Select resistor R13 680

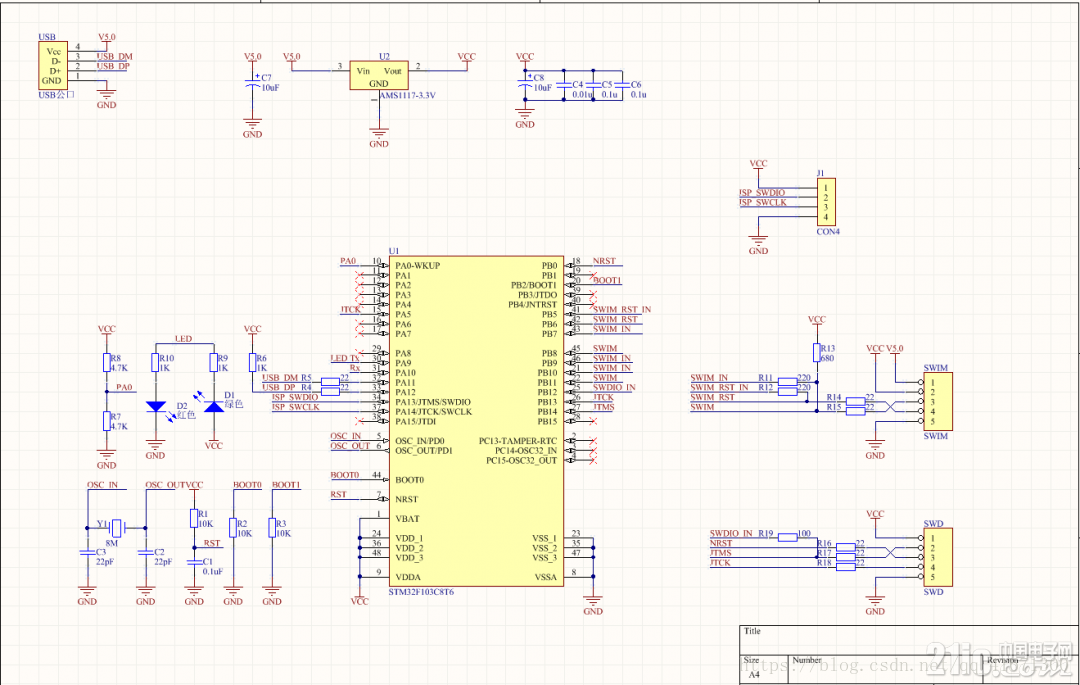click(x=816, y=352)
